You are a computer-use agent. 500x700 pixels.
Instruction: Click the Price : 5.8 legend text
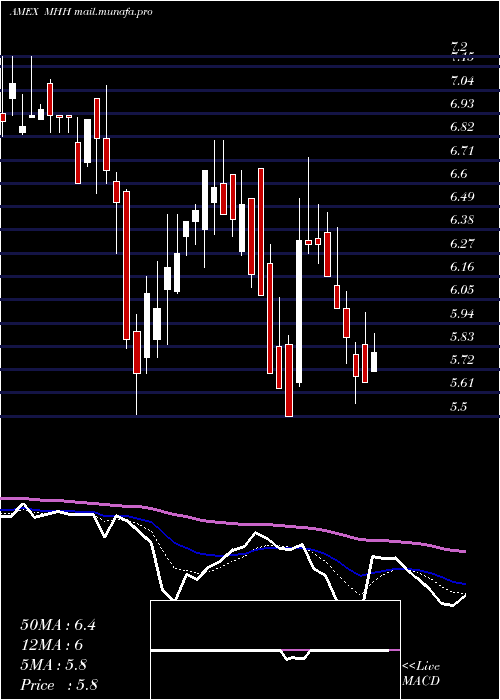tap(59, 685)
